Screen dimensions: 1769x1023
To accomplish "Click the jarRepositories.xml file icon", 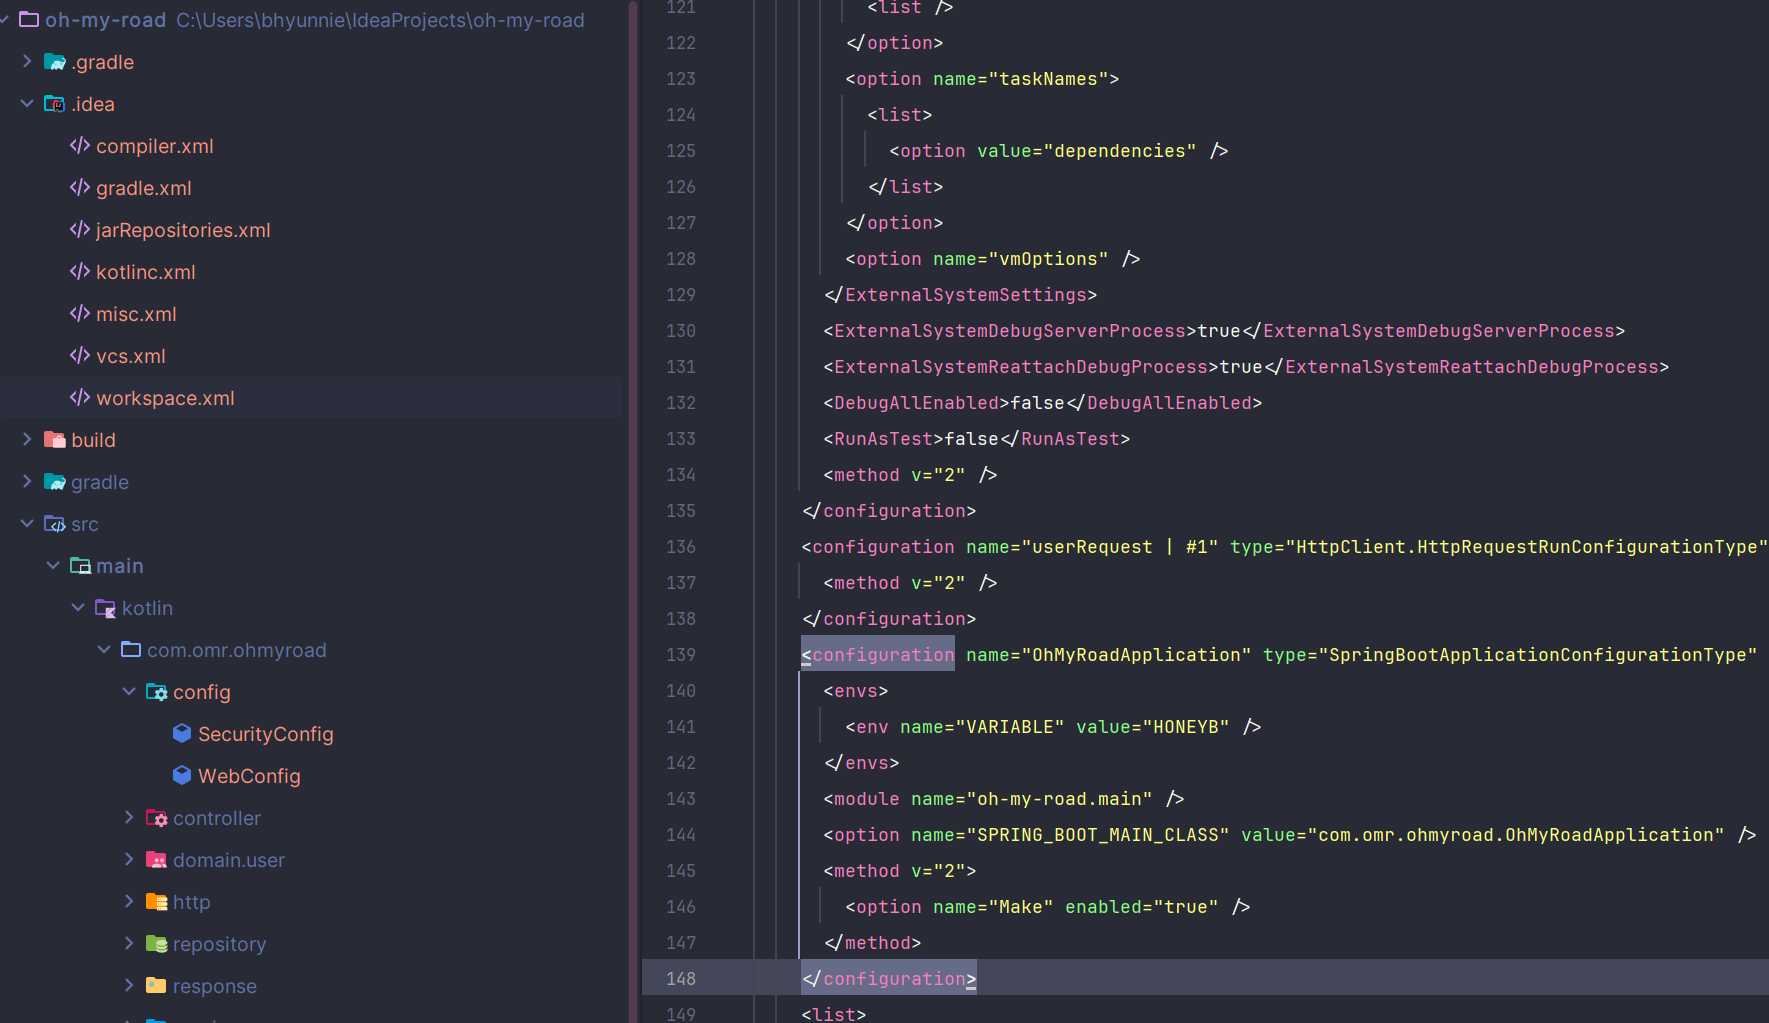I will (80, 230).
